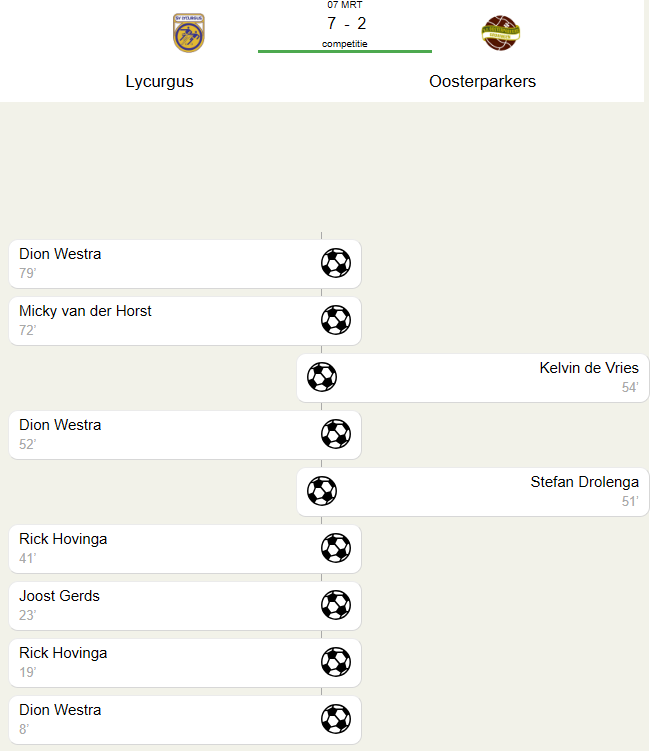Open the Oosterparkers team name link
Viewport: 655px width, 751px height.
click(x=482, y=82)
